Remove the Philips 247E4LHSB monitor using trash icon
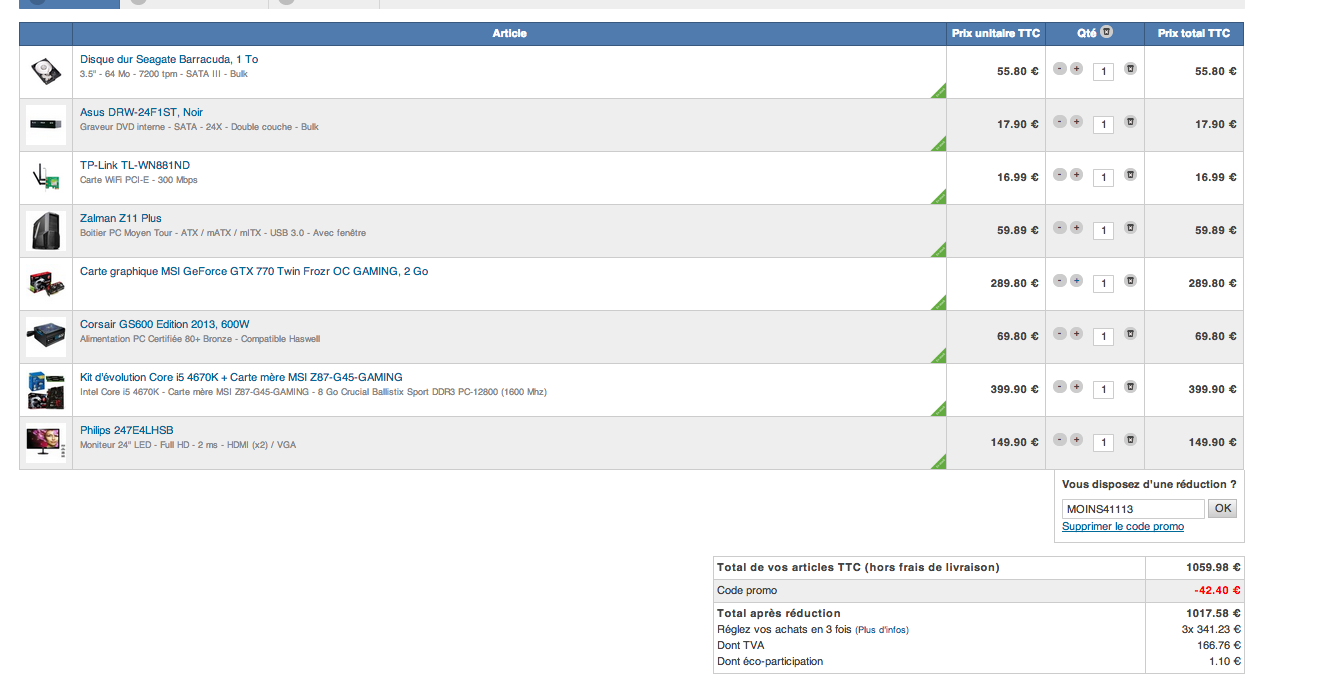Screen dimensions: 1331x680 (1130, 440)
